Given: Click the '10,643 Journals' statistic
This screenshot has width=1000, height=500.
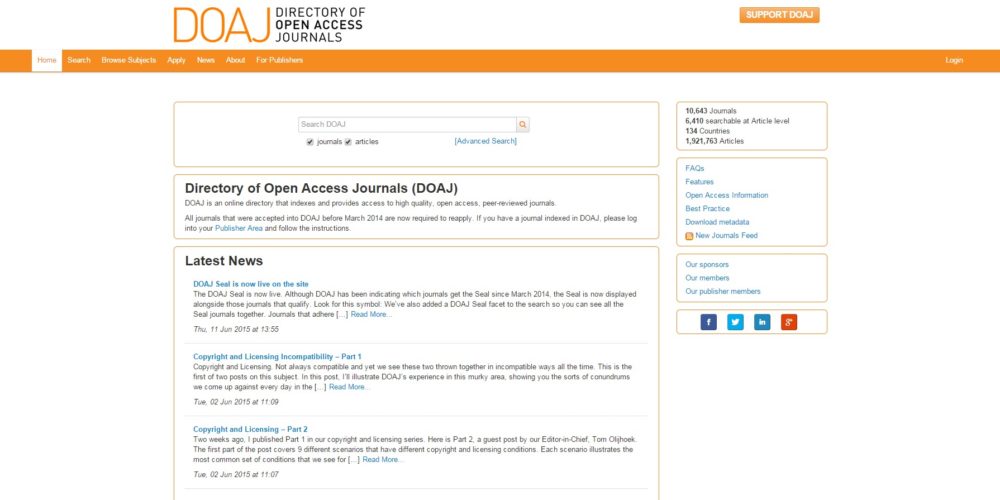Looking at the screenshot, I should pyautogui.click(x=710, y=111).
